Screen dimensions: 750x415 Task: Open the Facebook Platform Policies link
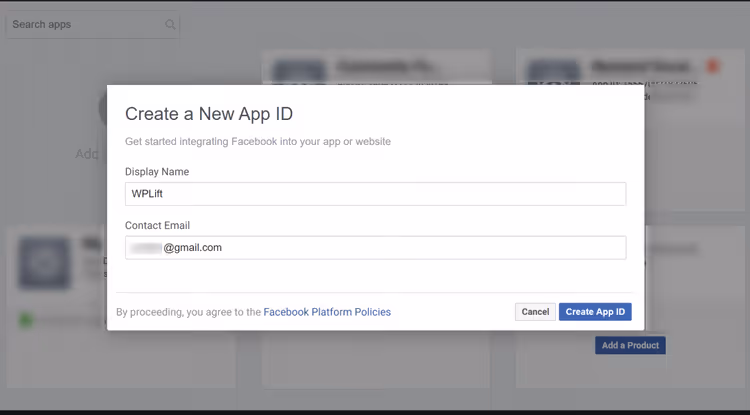coord(327,312)
